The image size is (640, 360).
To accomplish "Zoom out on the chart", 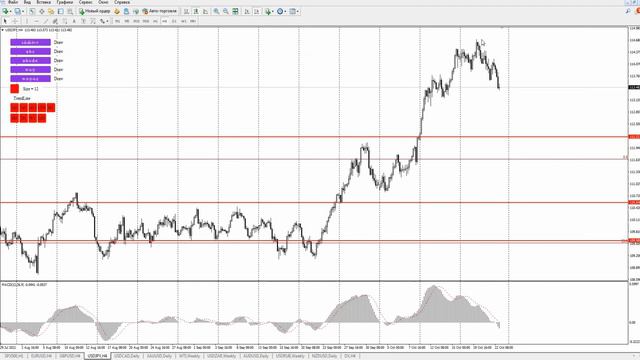I will [x=226, y=11].
